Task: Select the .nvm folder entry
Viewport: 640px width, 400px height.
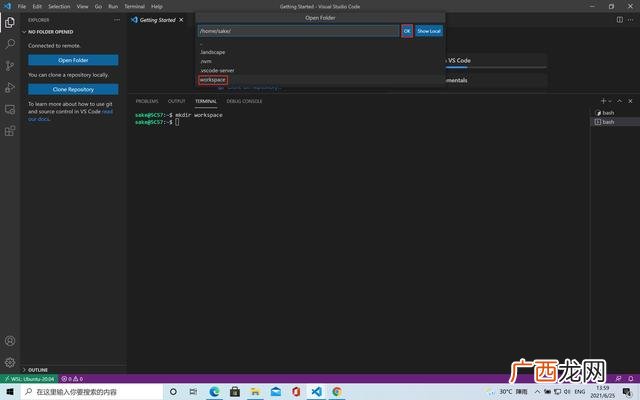Action: point(320,61)
